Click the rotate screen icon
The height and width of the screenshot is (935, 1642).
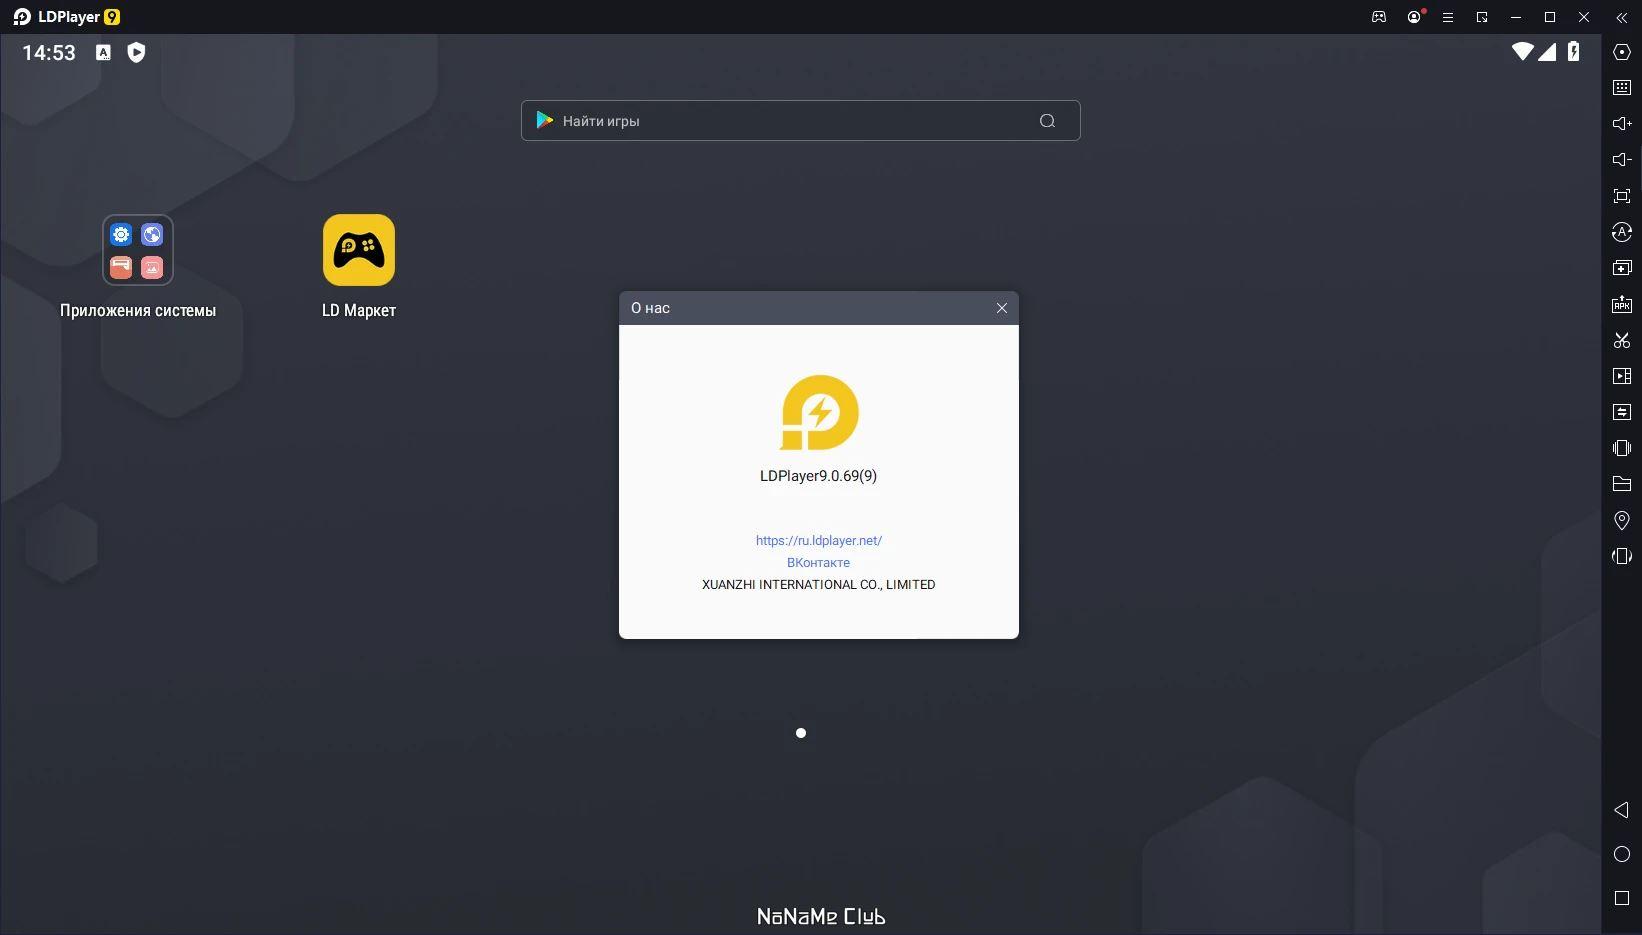1622,556
